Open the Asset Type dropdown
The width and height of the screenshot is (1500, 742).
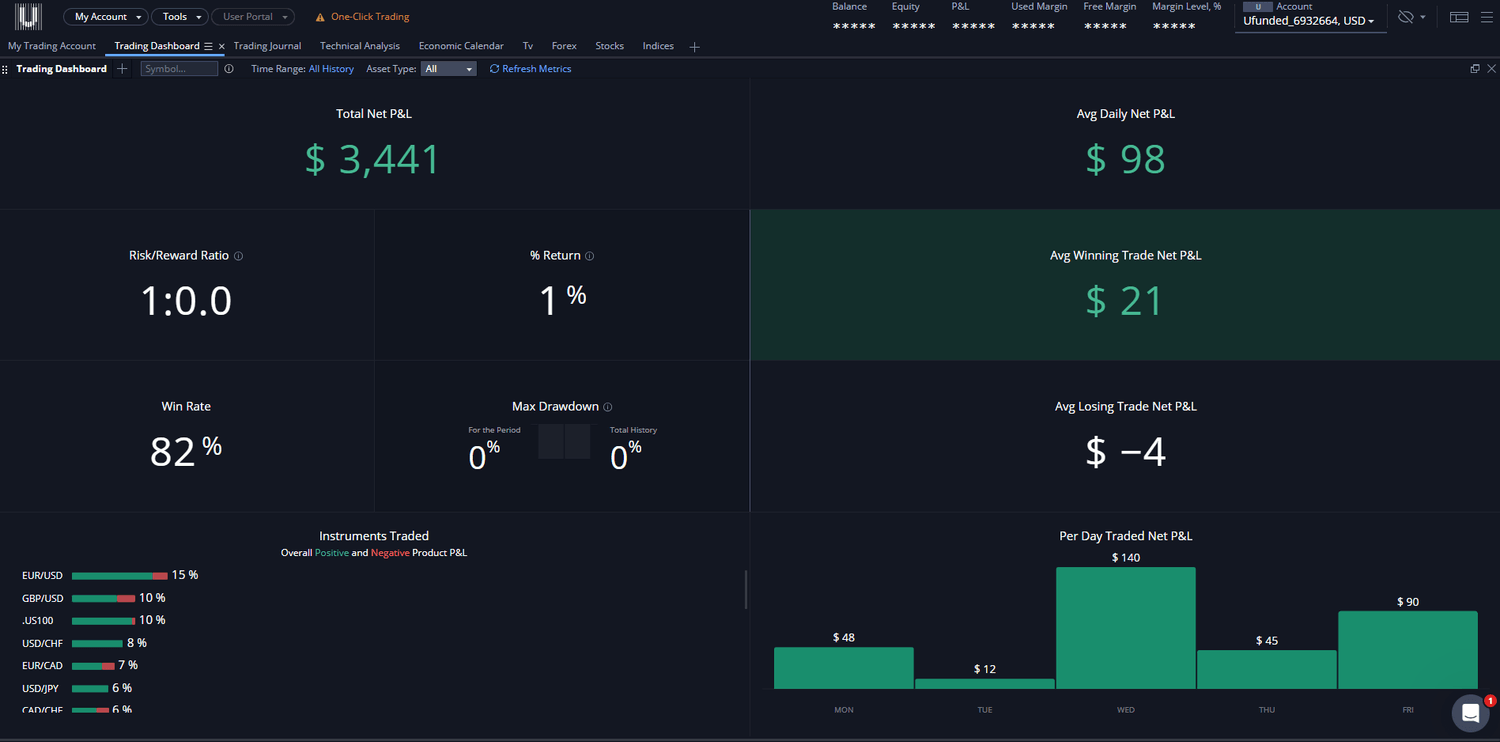(449, 69)
